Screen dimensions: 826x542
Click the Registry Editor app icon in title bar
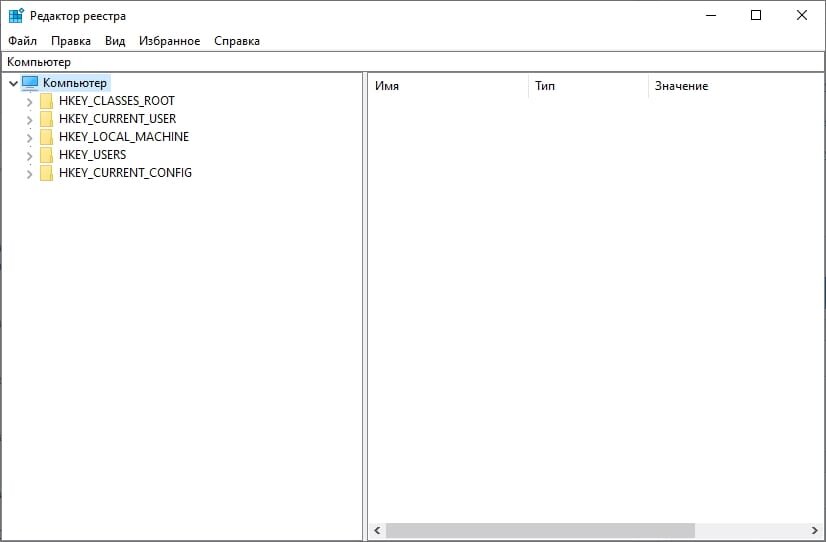(x=16, y=15)
